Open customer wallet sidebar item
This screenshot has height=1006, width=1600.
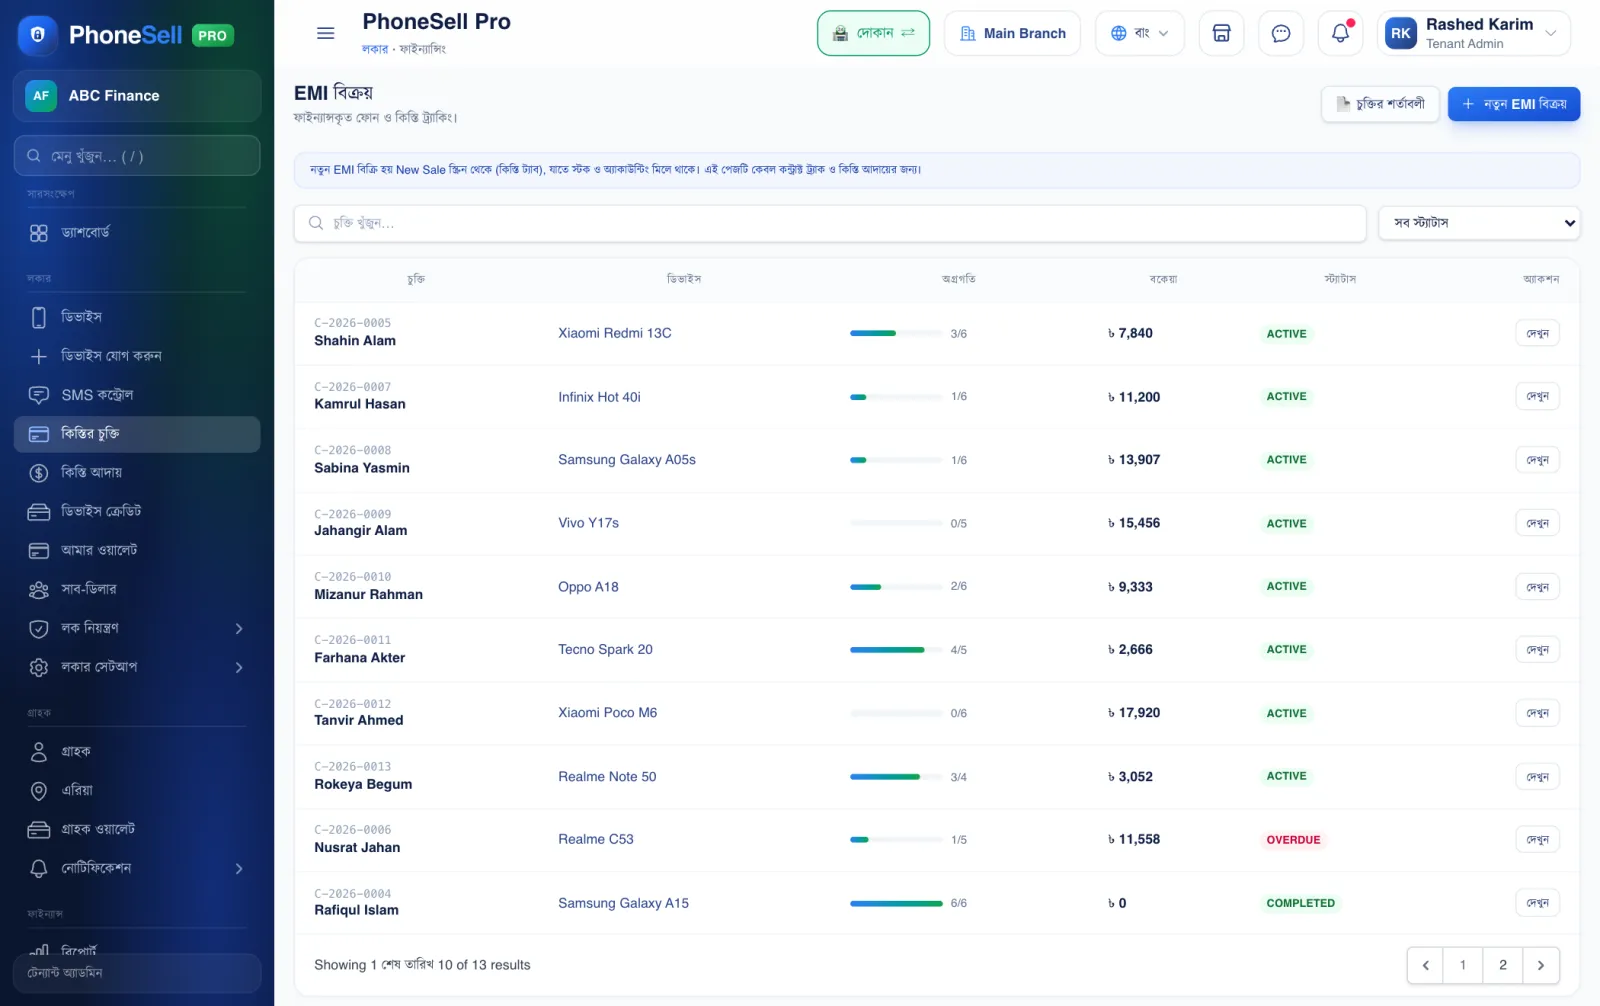[x=137, y=829]
